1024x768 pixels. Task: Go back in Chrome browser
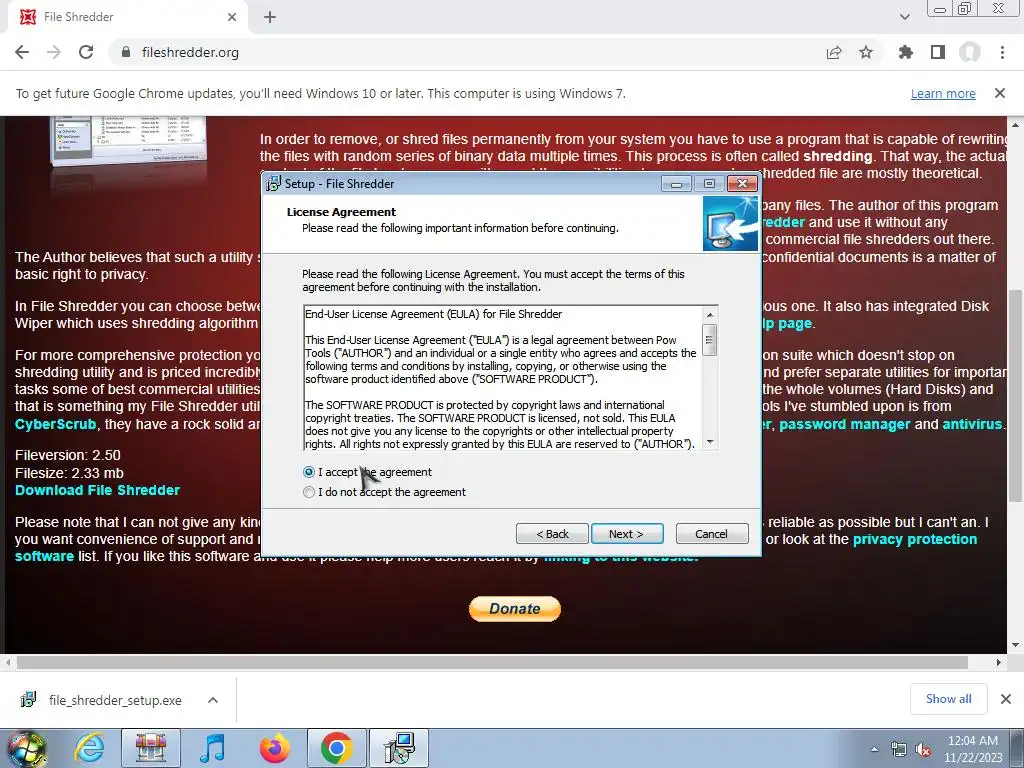pyautogui.click(x=22, y=52)
